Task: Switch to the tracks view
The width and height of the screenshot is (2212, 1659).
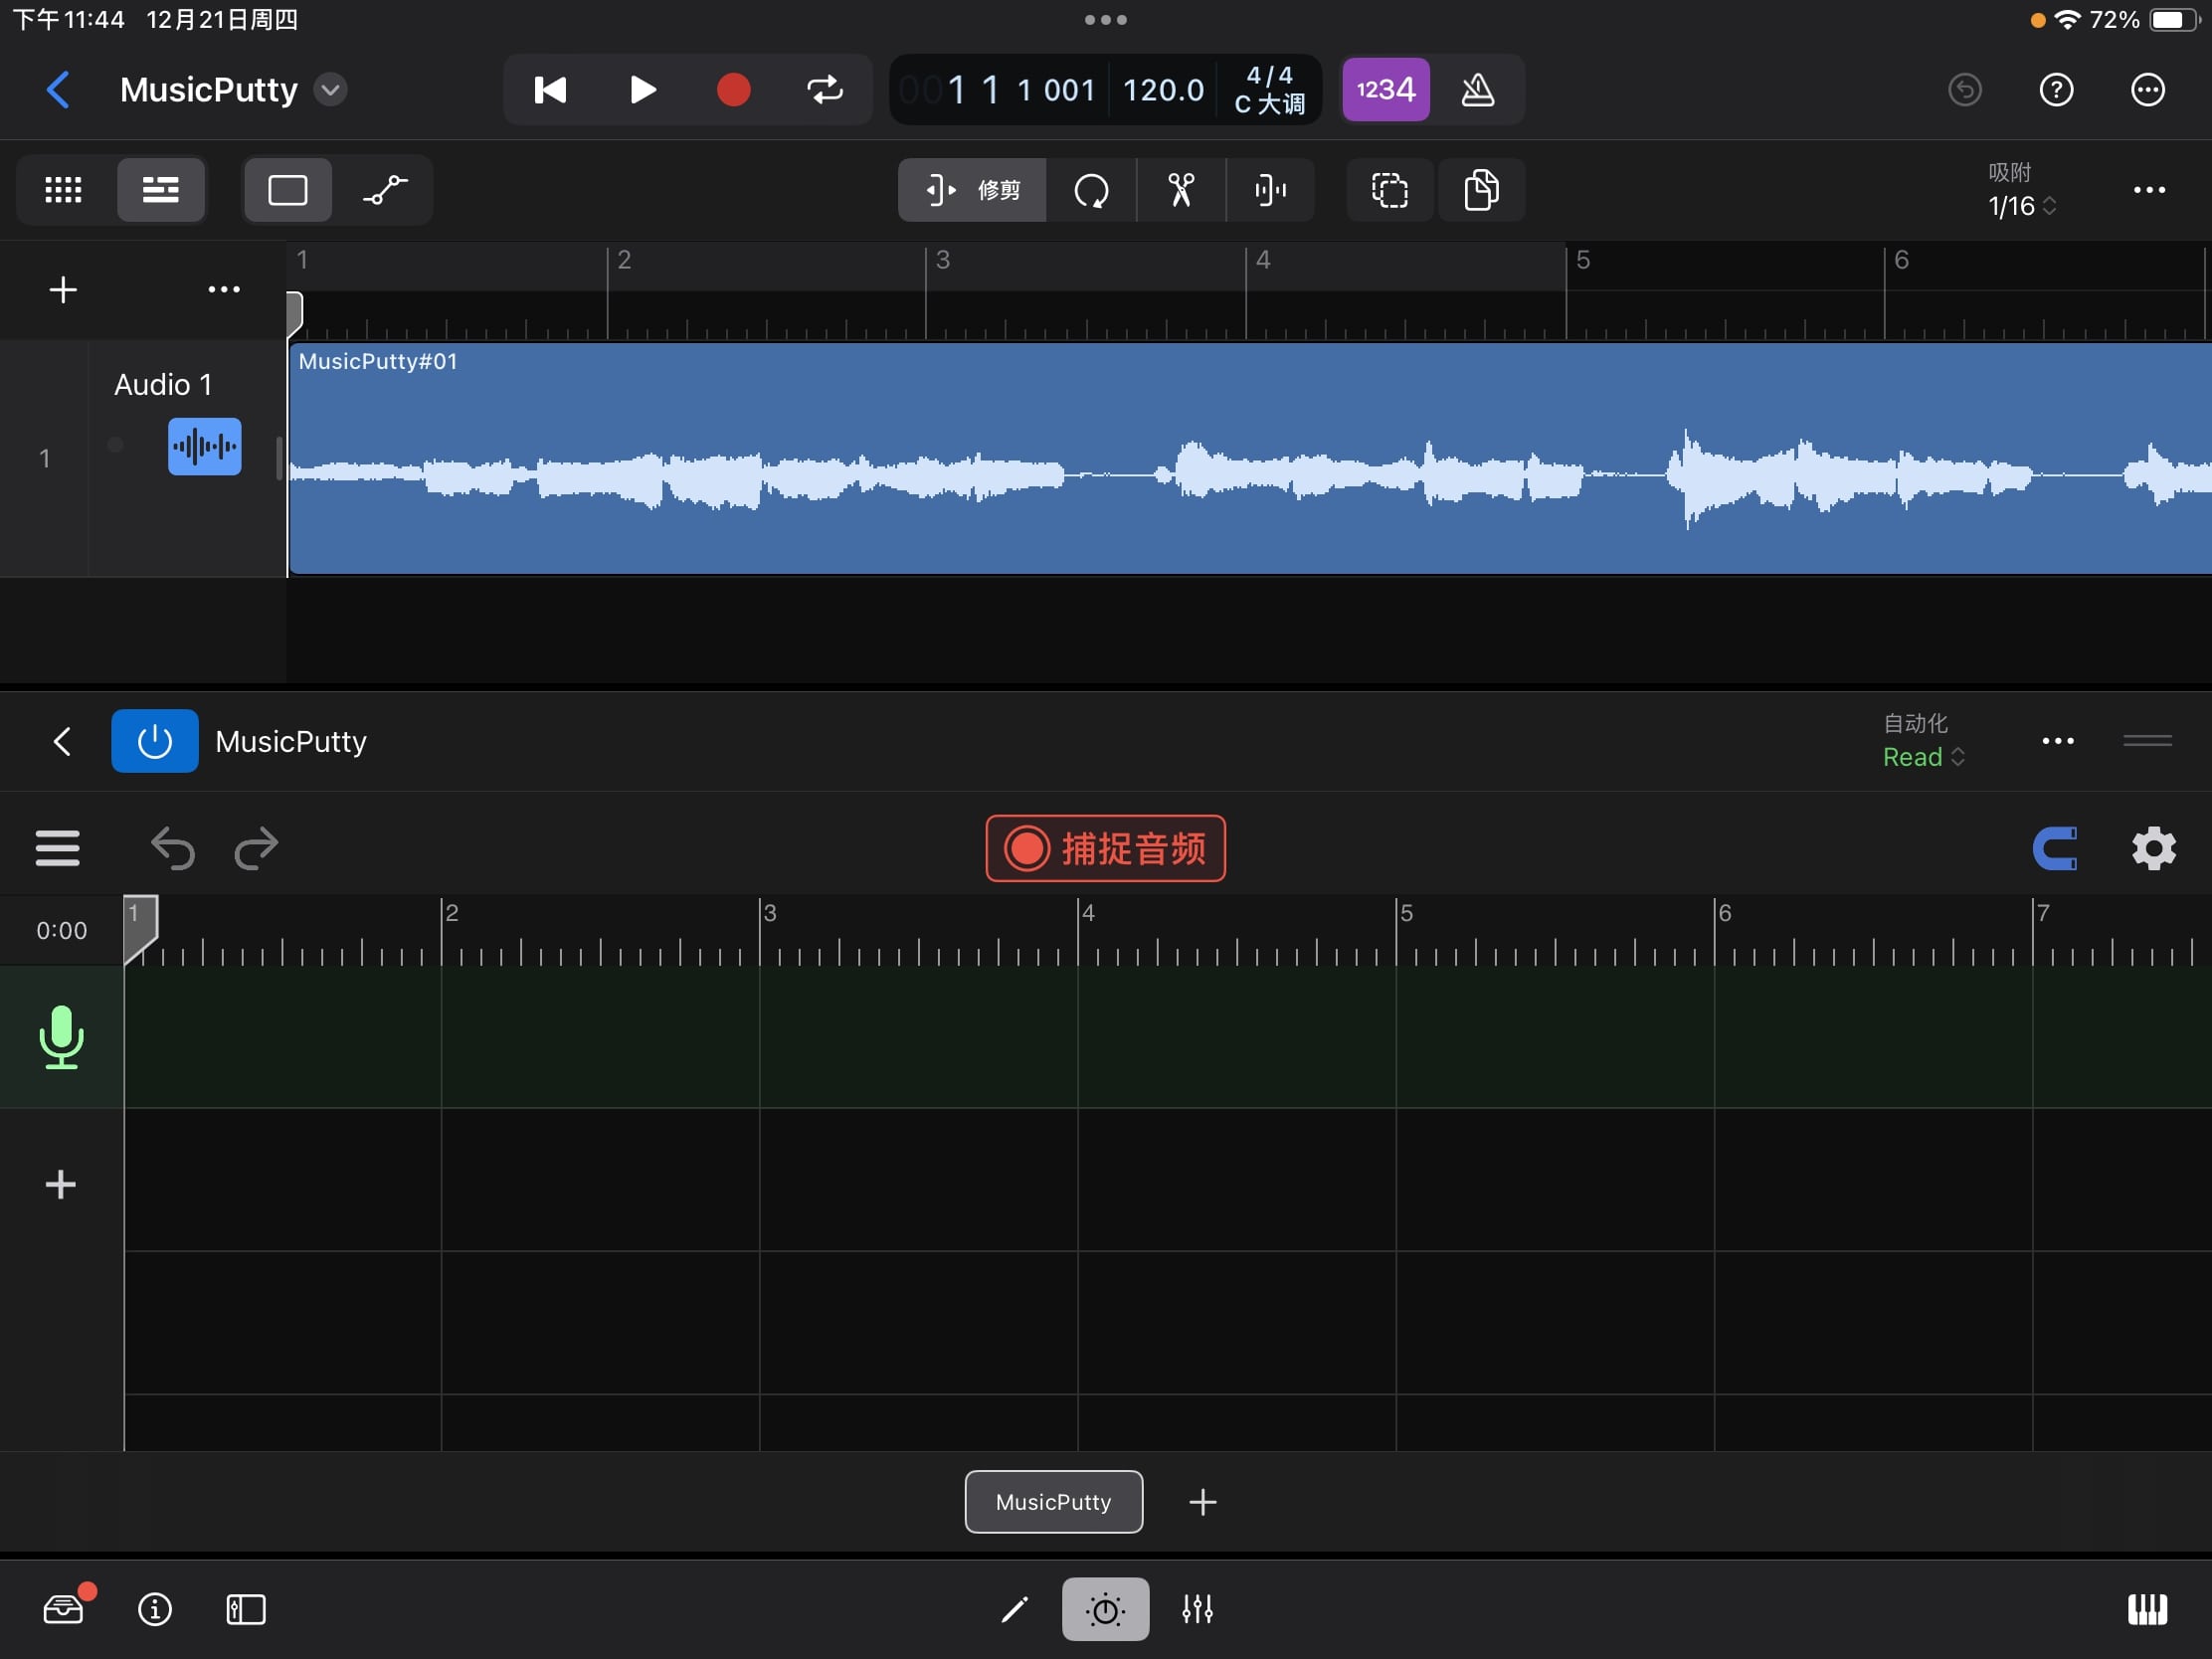Action: [x=160, y=190]
